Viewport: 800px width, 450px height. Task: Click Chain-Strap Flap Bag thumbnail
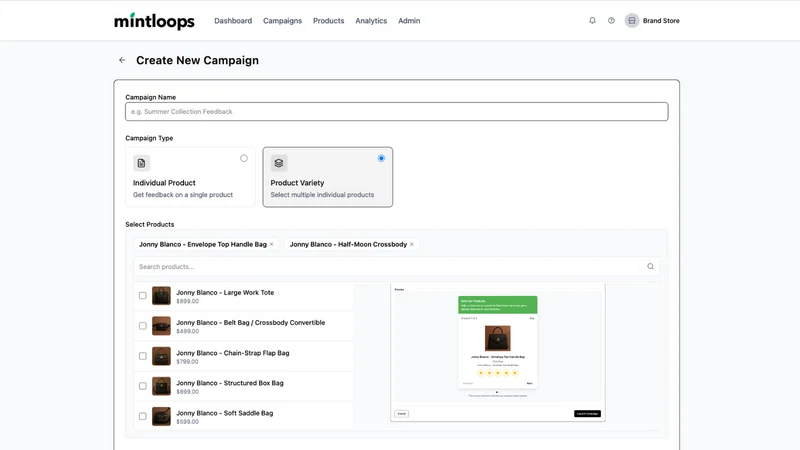point(161,356)
